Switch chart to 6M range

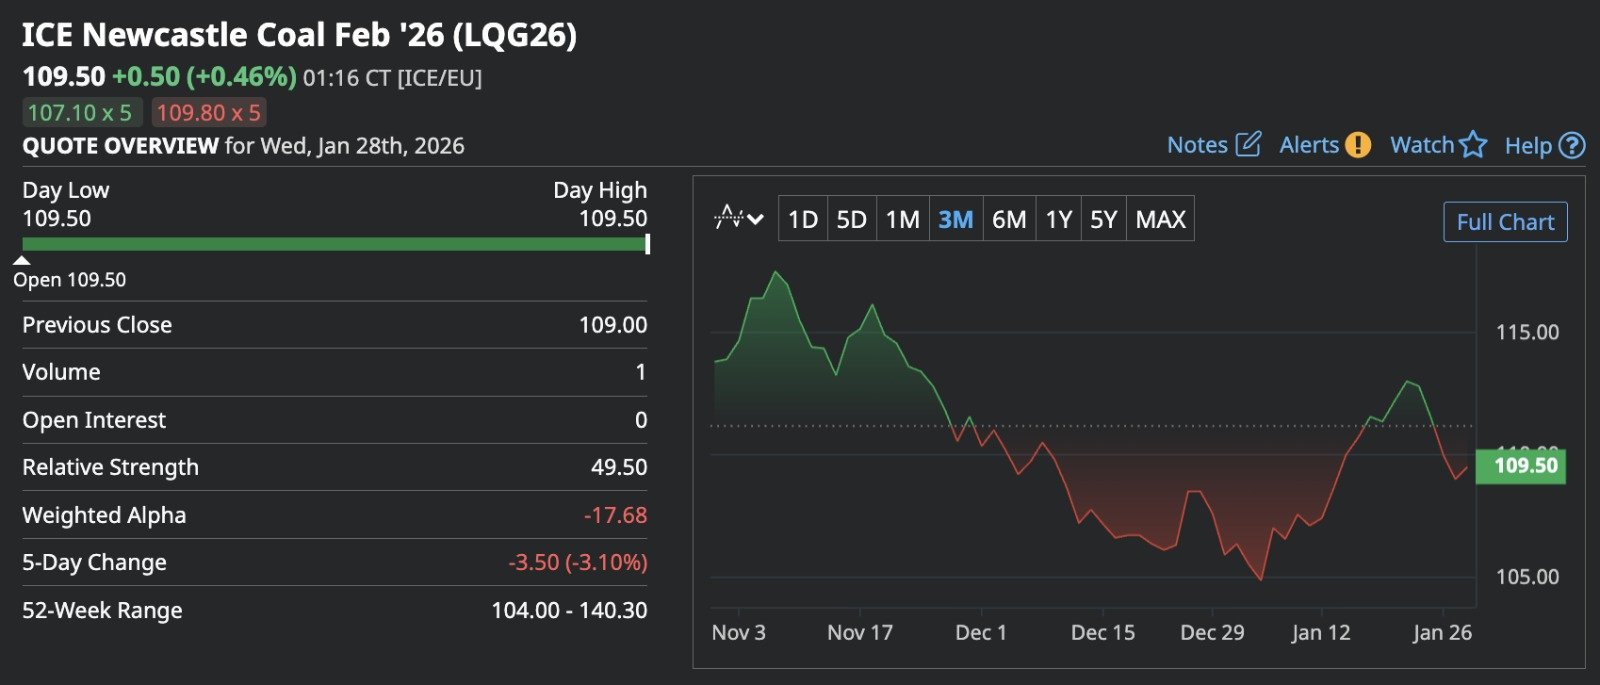tap(1009, 219)
